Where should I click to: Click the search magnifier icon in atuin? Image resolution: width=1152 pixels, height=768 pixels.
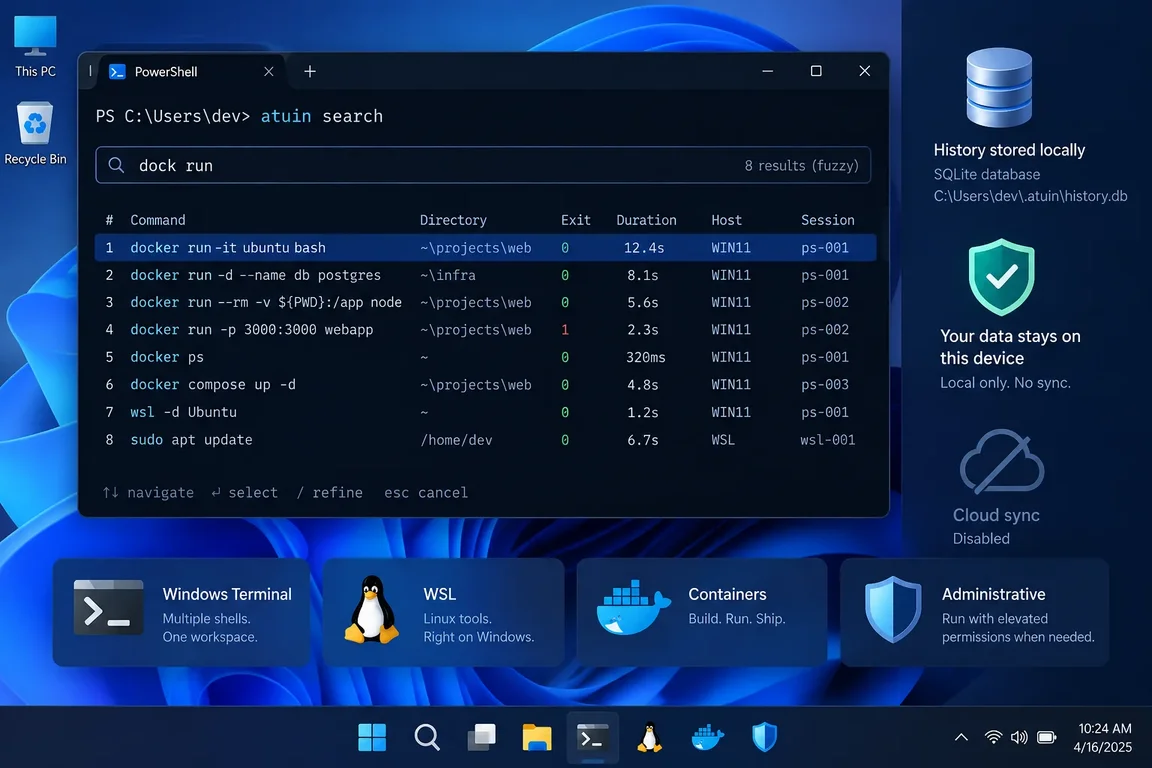116,165
